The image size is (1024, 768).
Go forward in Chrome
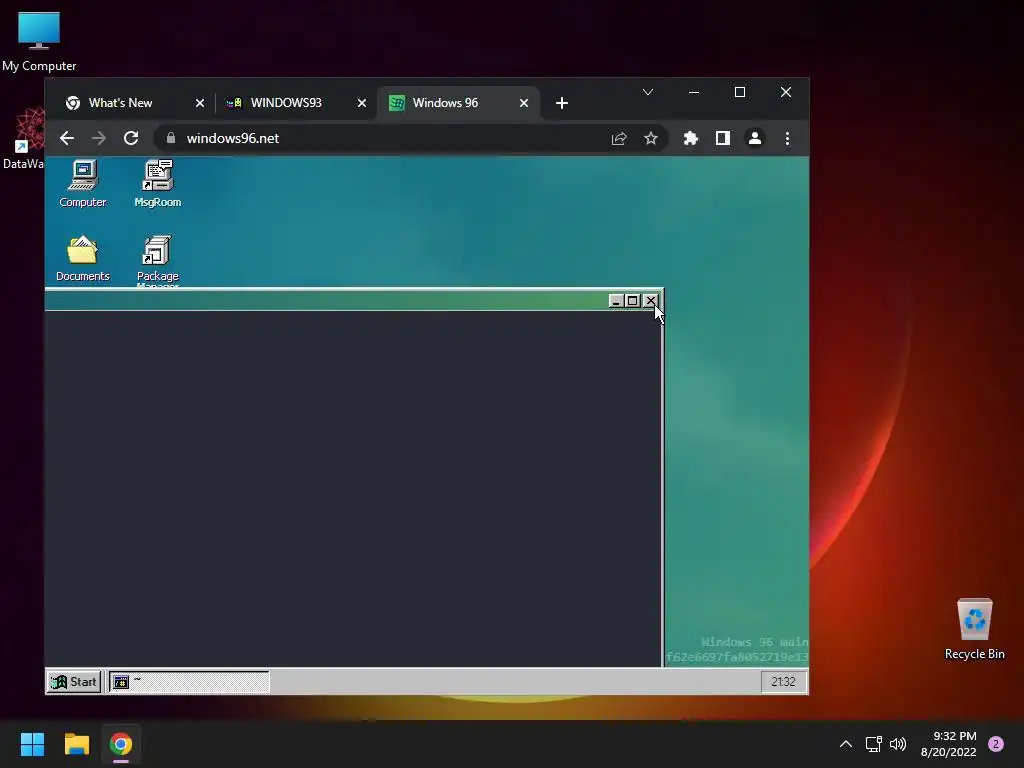pyautogui.click(x=99, y=138)
